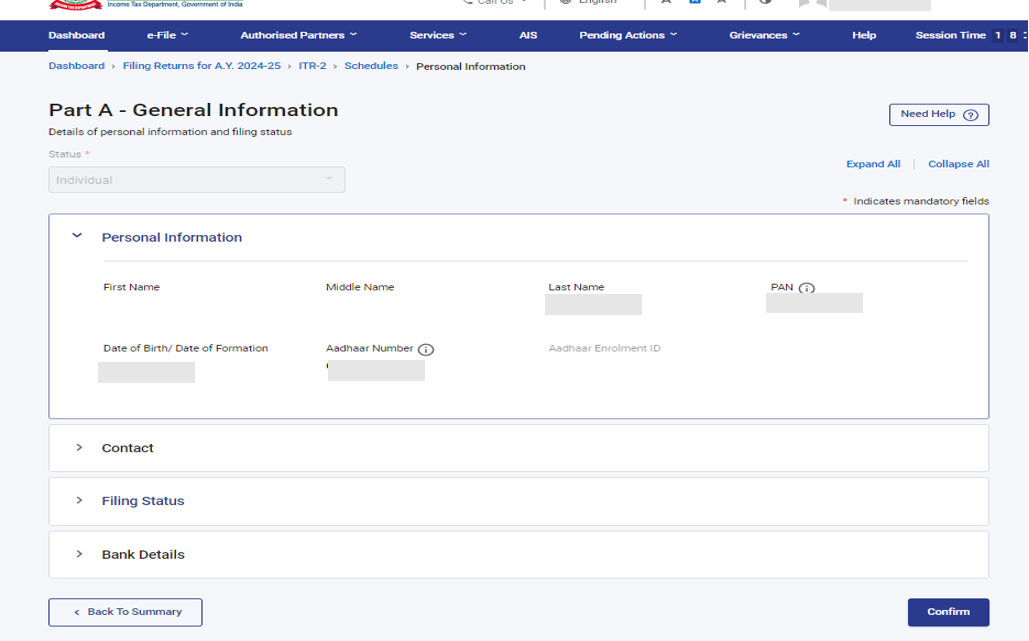Open the Pending Actions menu
1029x641 pixels.
(x=627, y=35)
